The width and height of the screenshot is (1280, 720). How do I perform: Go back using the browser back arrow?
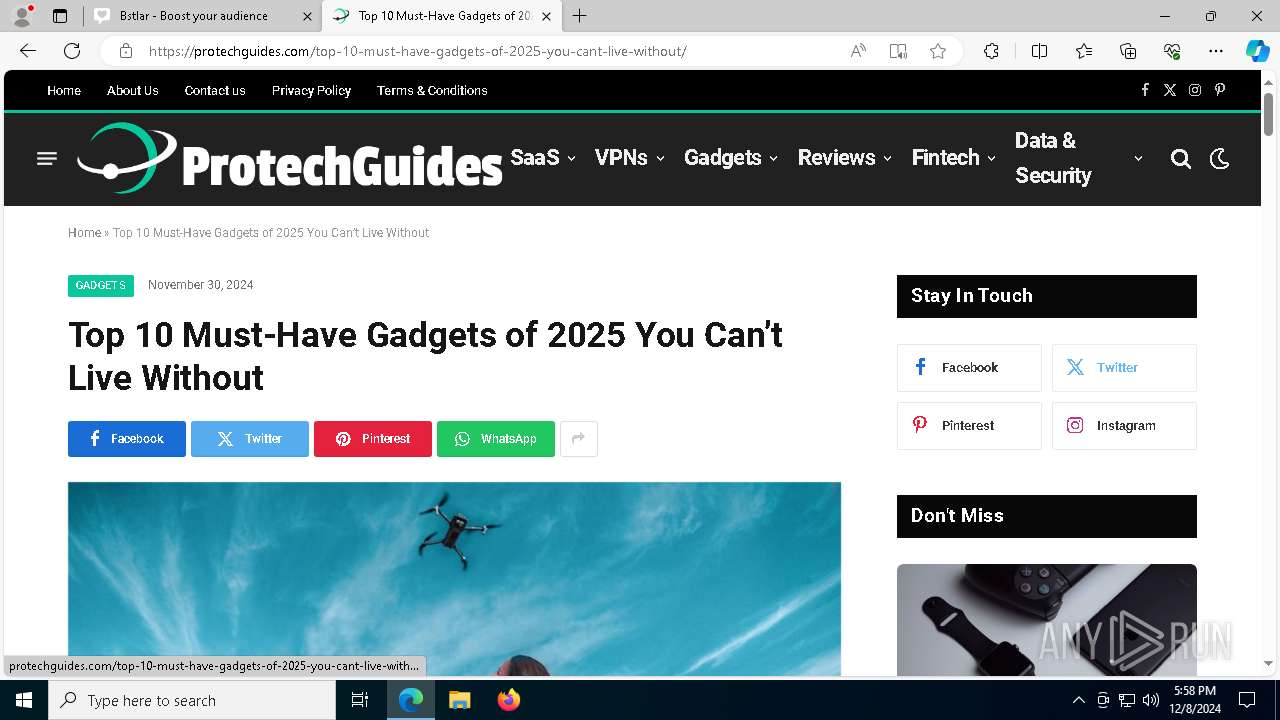click(x=28, y=51)
